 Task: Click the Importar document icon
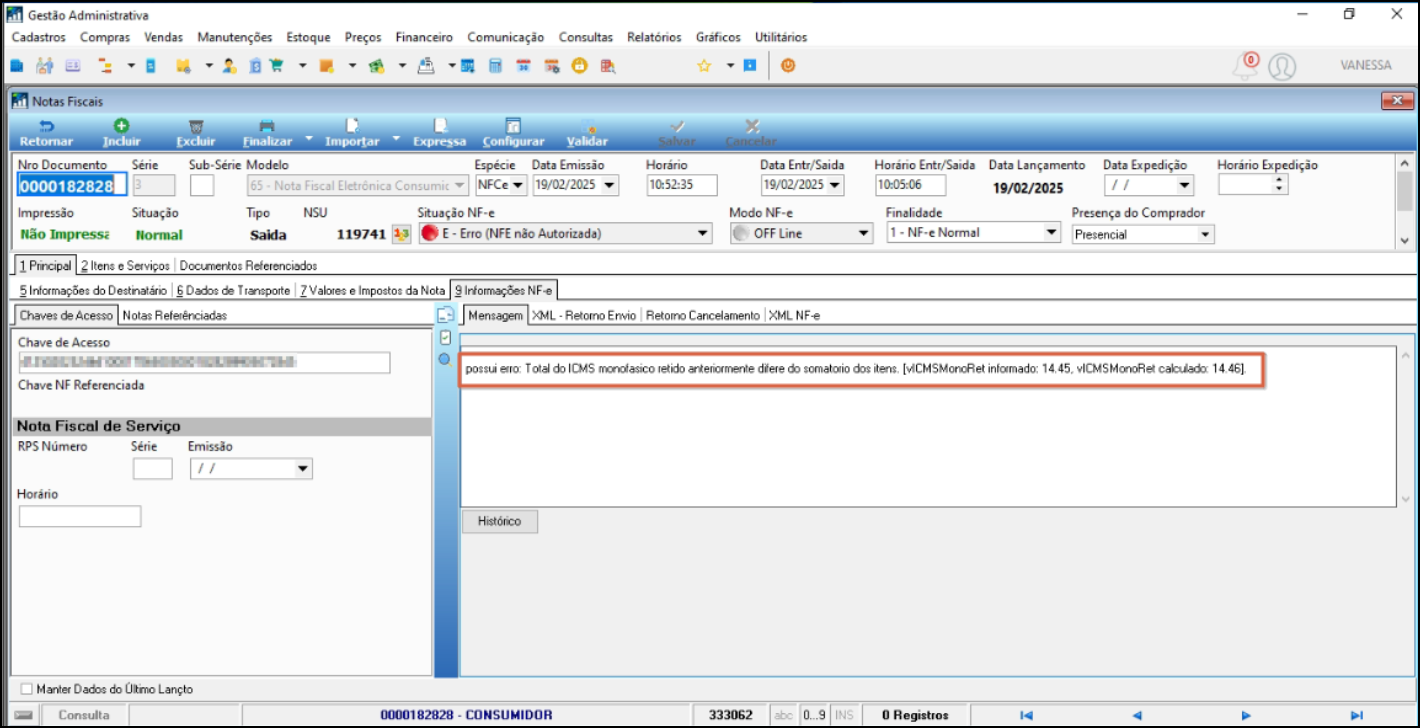pyautogui.click(x=352, y=126)
